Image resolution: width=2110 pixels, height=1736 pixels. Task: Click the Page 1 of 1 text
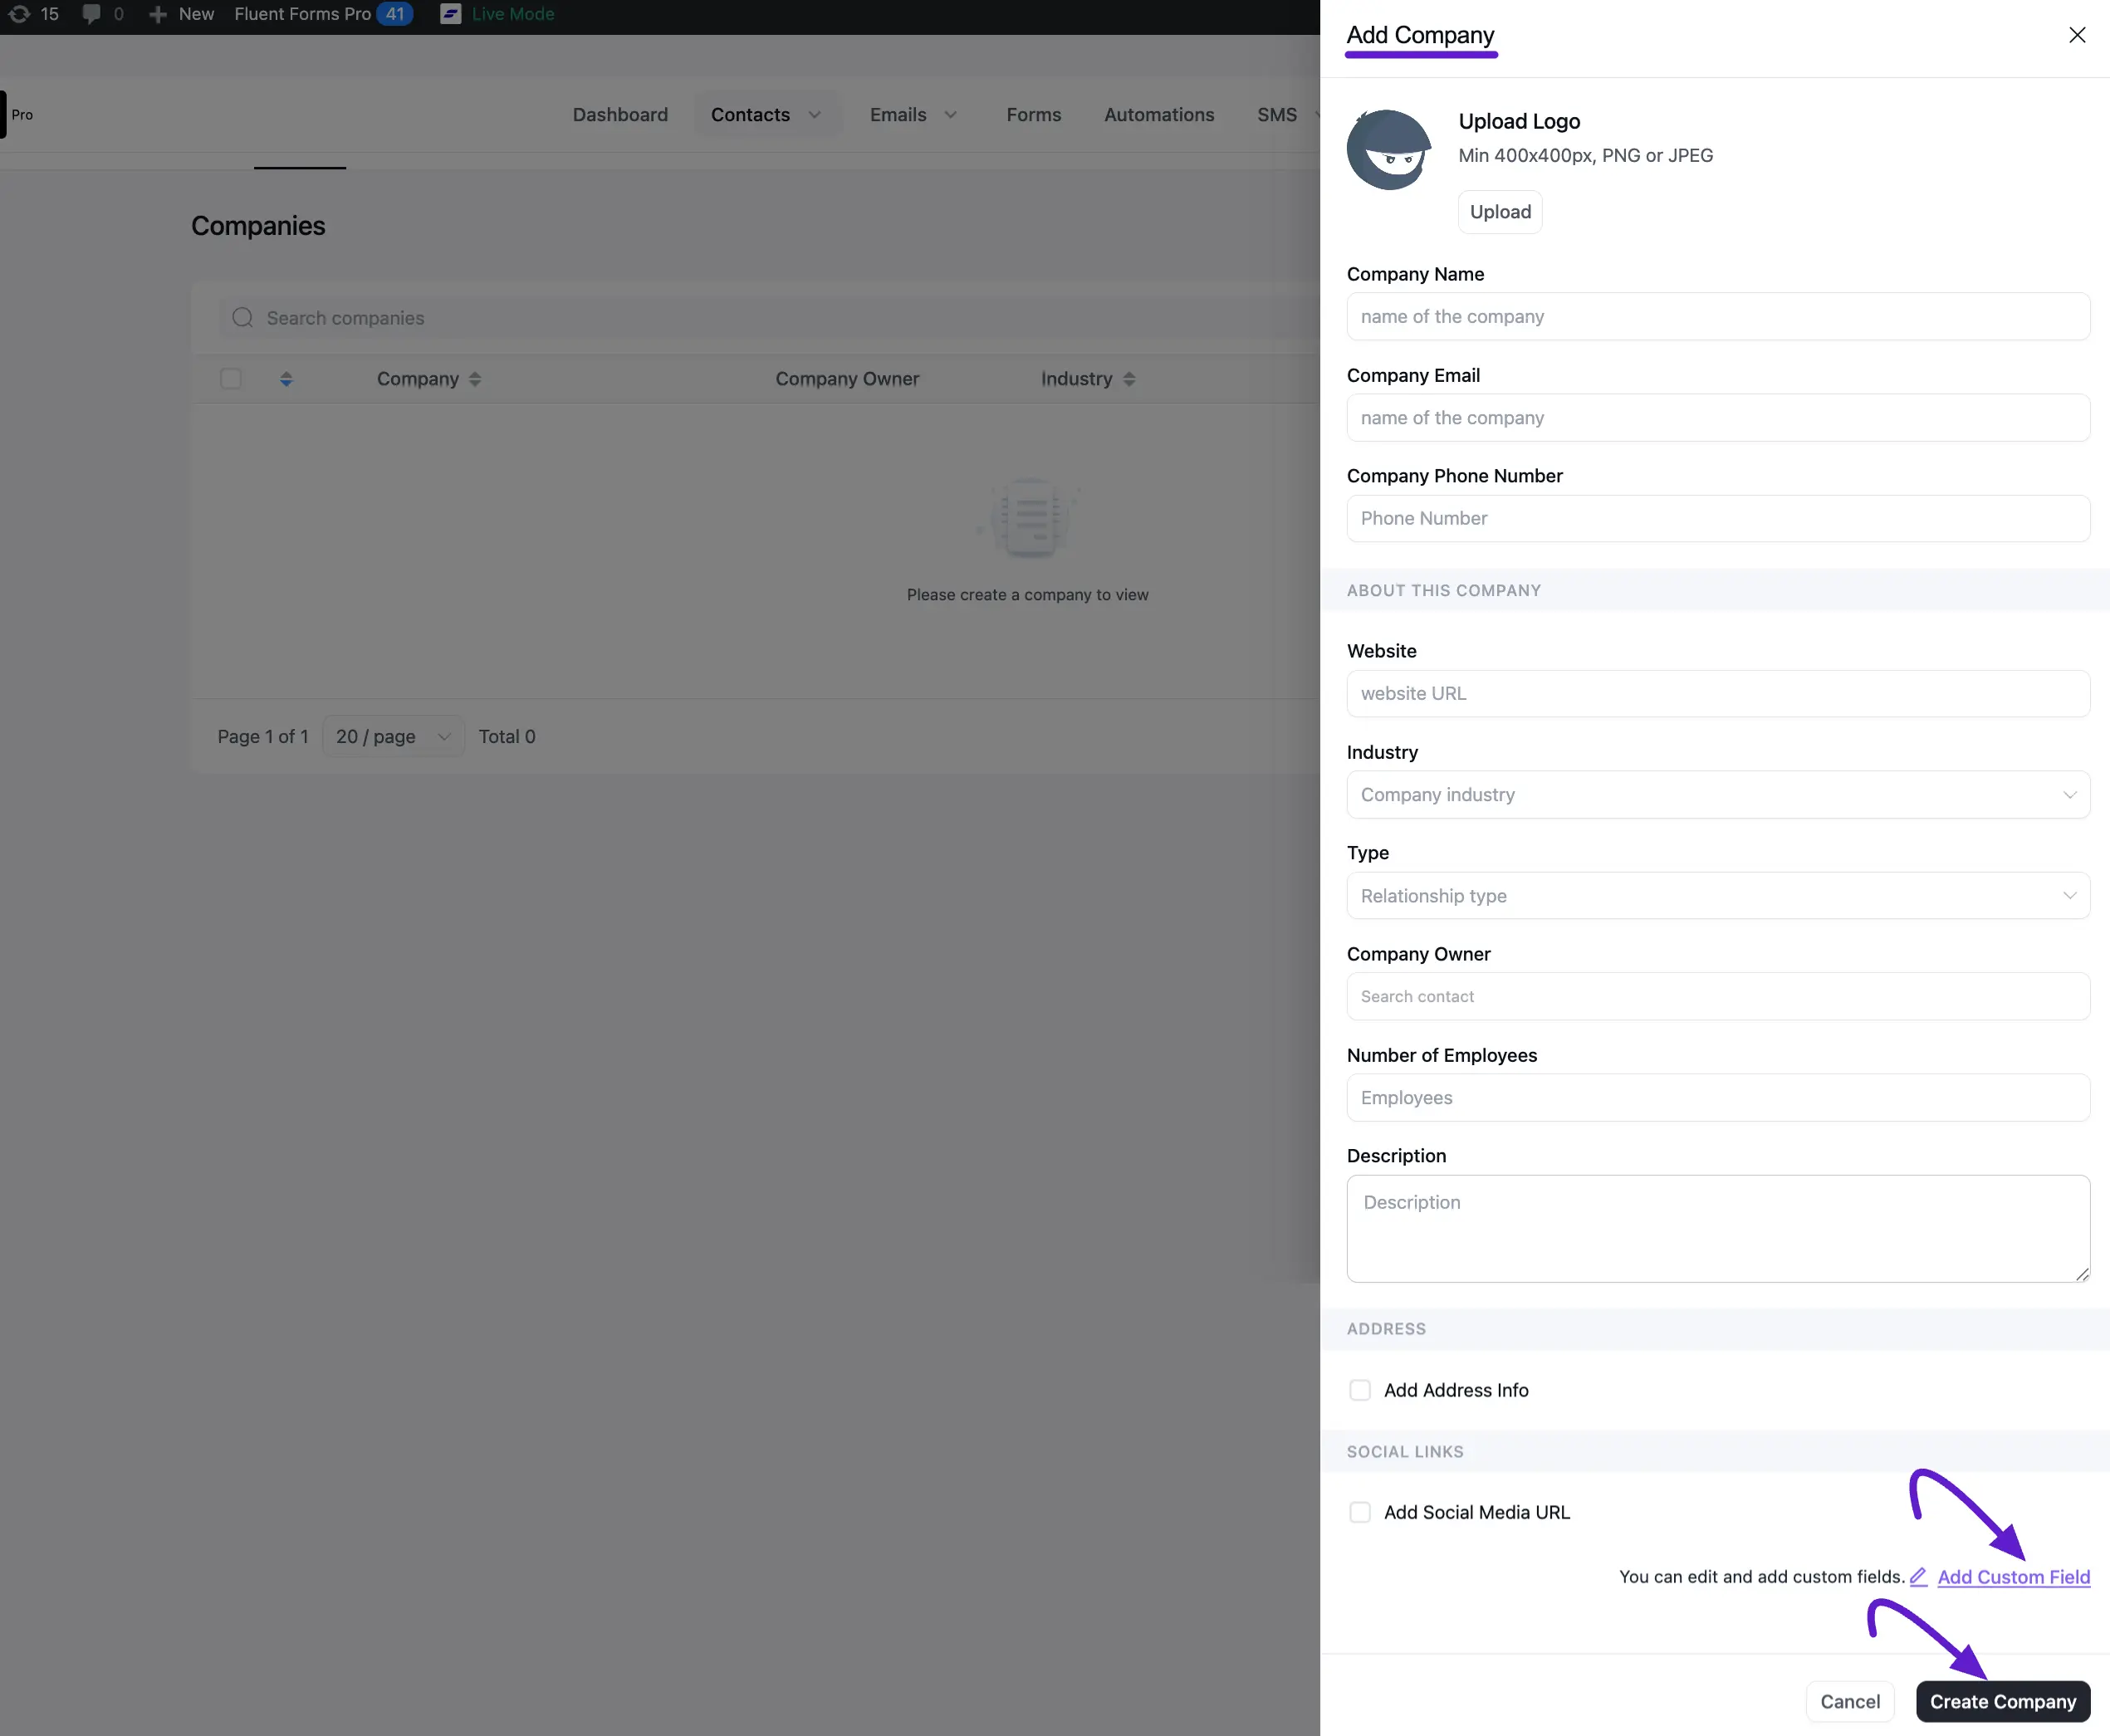(x=263, y=737)
